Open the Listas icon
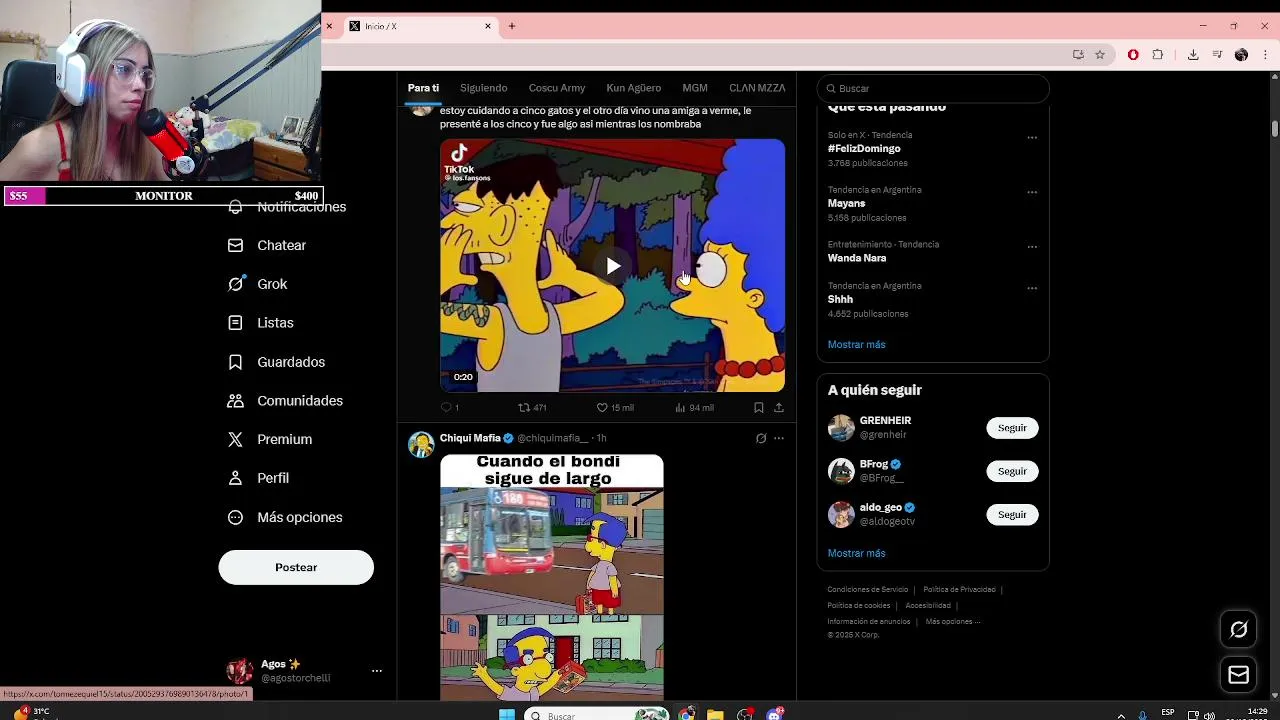Viewport: 1280px width, 720px height. [235, 323]
